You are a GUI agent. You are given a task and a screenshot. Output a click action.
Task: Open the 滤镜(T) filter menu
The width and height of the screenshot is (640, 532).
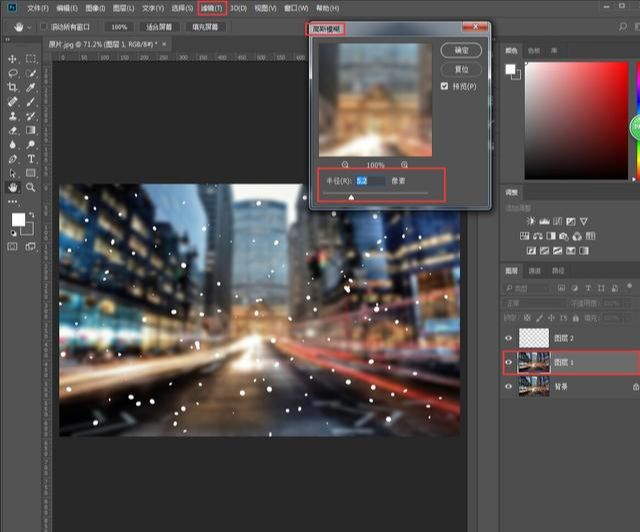[212, 8]
